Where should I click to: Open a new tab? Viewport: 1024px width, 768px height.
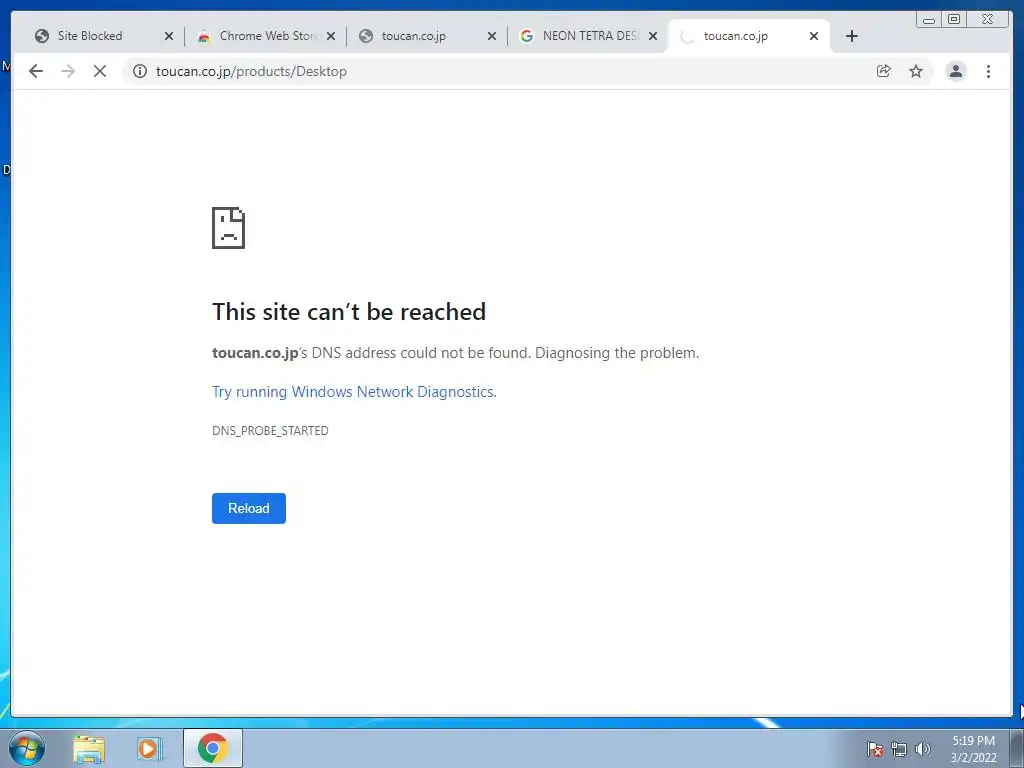point(852,36)
